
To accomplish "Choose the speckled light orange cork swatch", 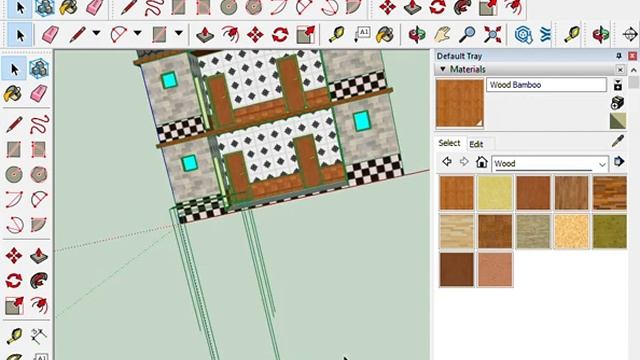I will click(571, 231).
